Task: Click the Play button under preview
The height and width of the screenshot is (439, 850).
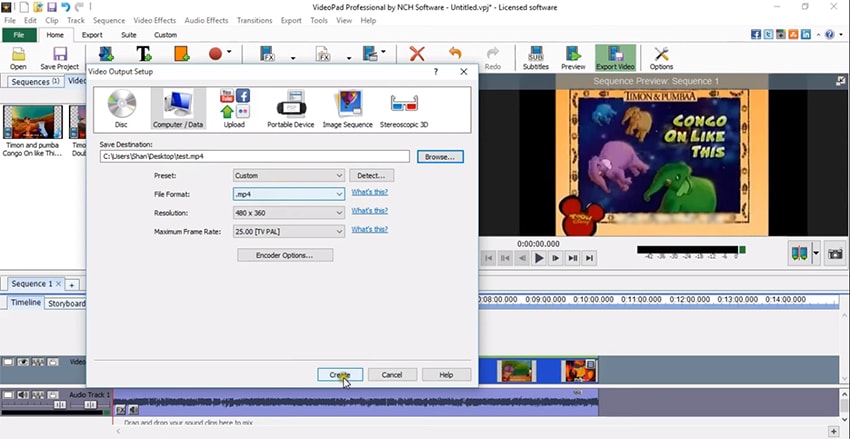Action: pyautogui.click(x=539, y=259)
